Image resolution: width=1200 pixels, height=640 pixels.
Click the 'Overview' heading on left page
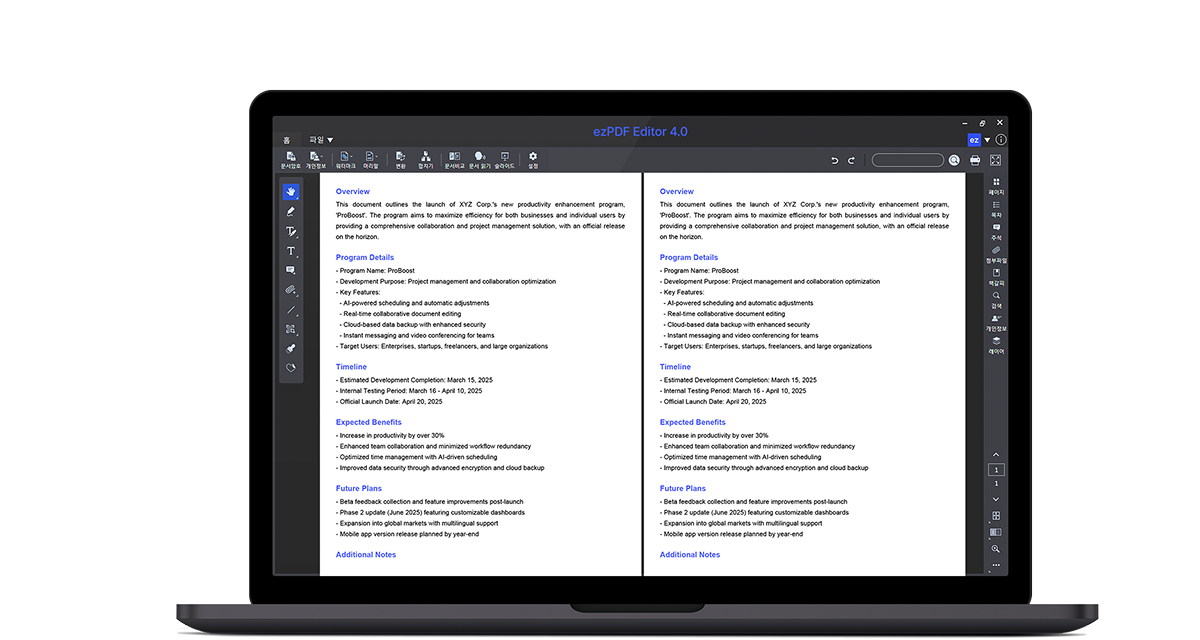tap(353, 191)
